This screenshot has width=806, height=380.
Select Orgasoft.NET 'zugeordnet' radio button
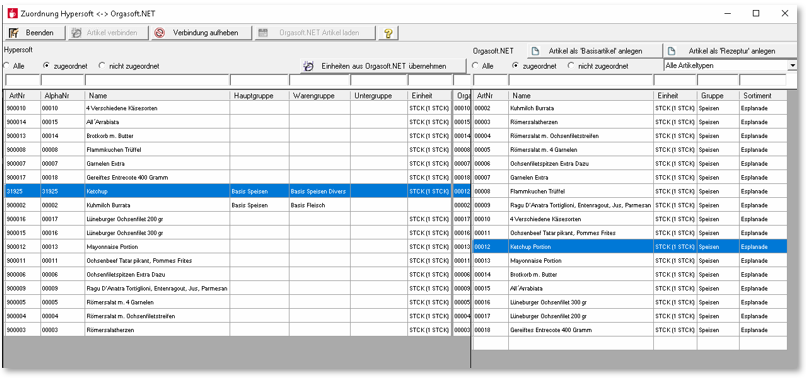(515, 66)
